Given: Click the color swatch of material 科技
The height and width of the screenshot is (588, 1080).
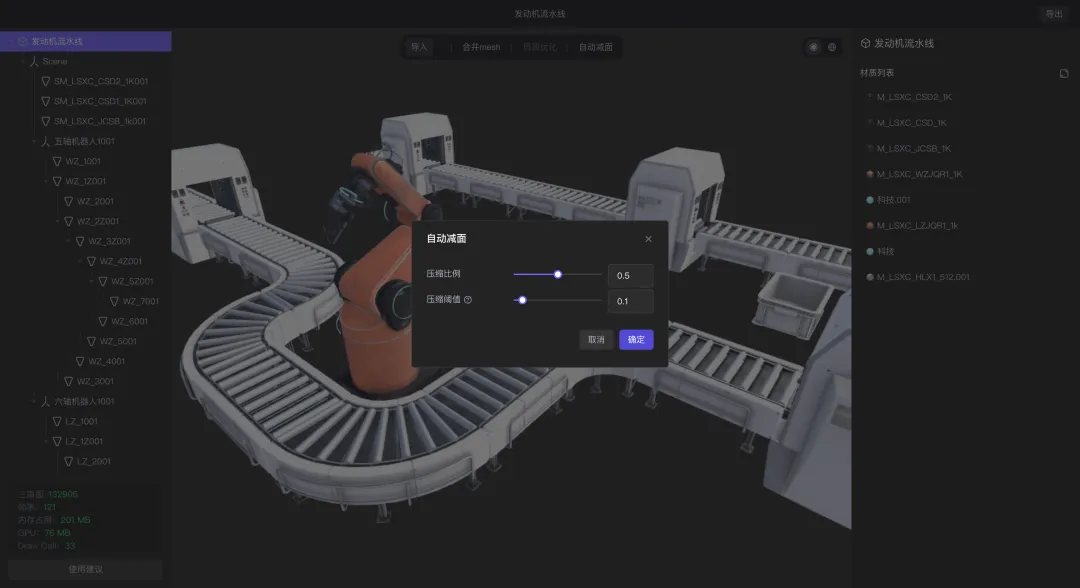Looking at the screenshot, I should [870, 251].
